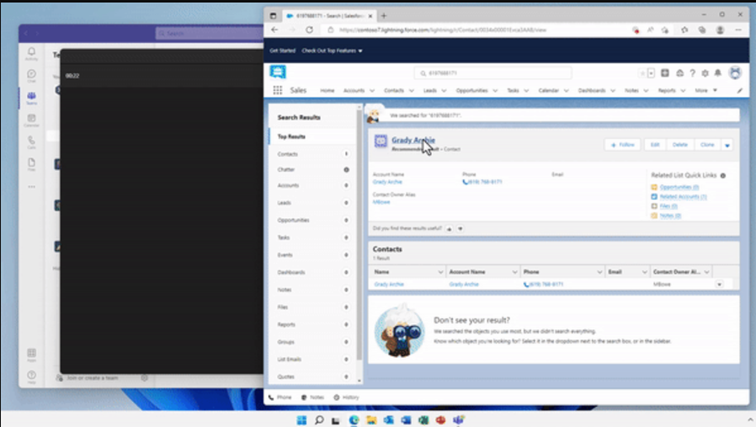The image size is (756, 427).
Task: Open Grady Archie top result link
Action: 413,140
